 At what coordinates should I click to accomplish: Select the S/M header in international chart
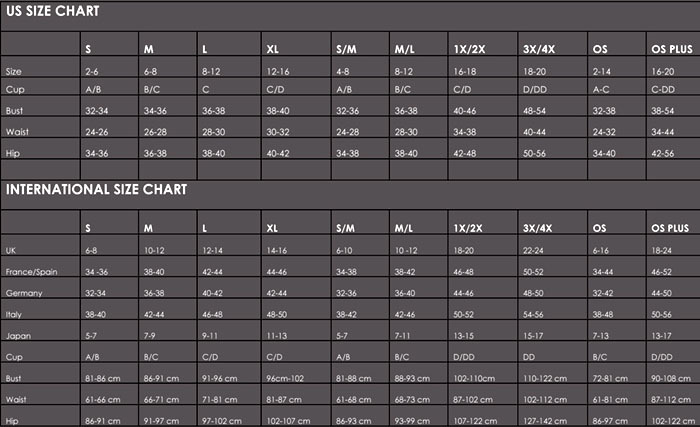(x=346, y=228)
